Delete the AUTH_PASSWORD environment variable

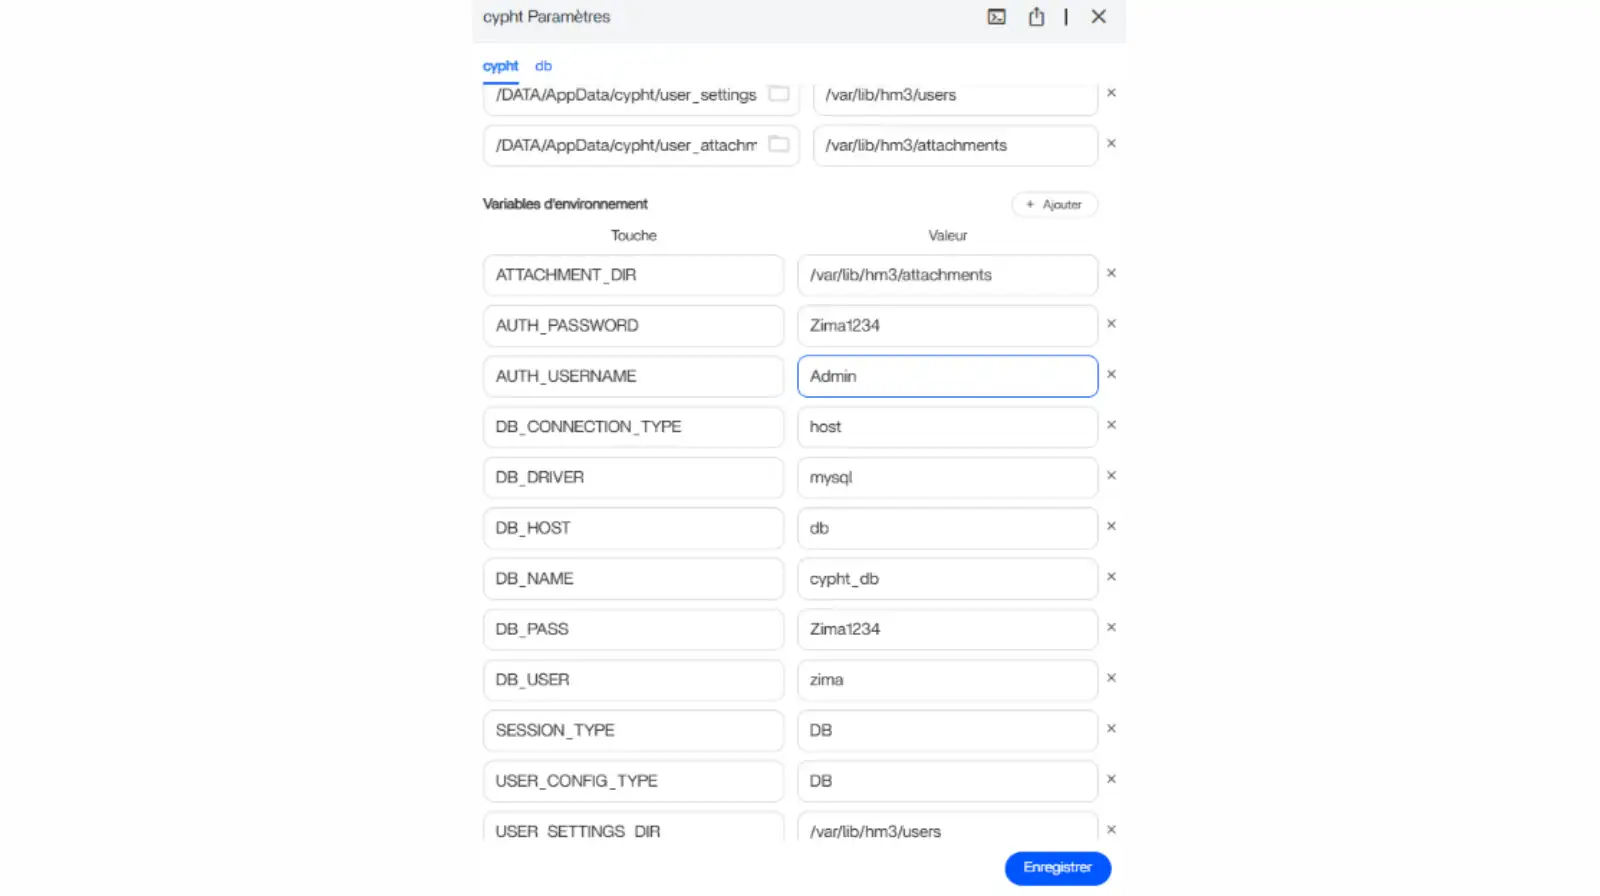(x=1111, y=324)
